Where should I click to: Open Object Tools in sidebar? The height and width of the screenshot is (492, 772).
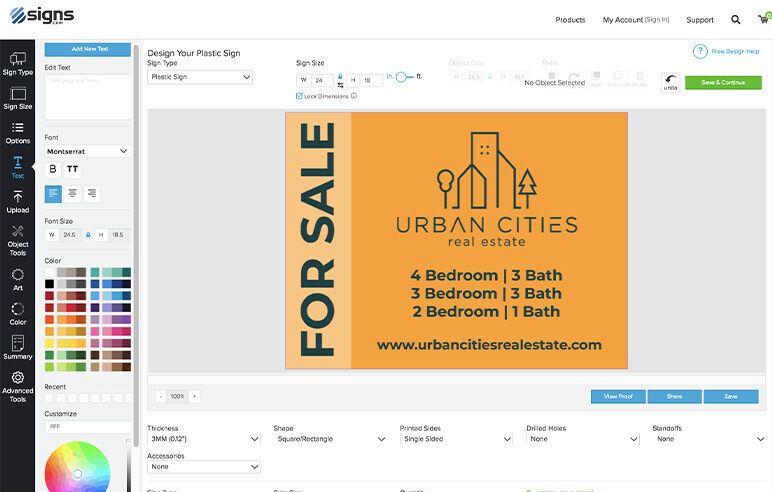coord(18,240)
